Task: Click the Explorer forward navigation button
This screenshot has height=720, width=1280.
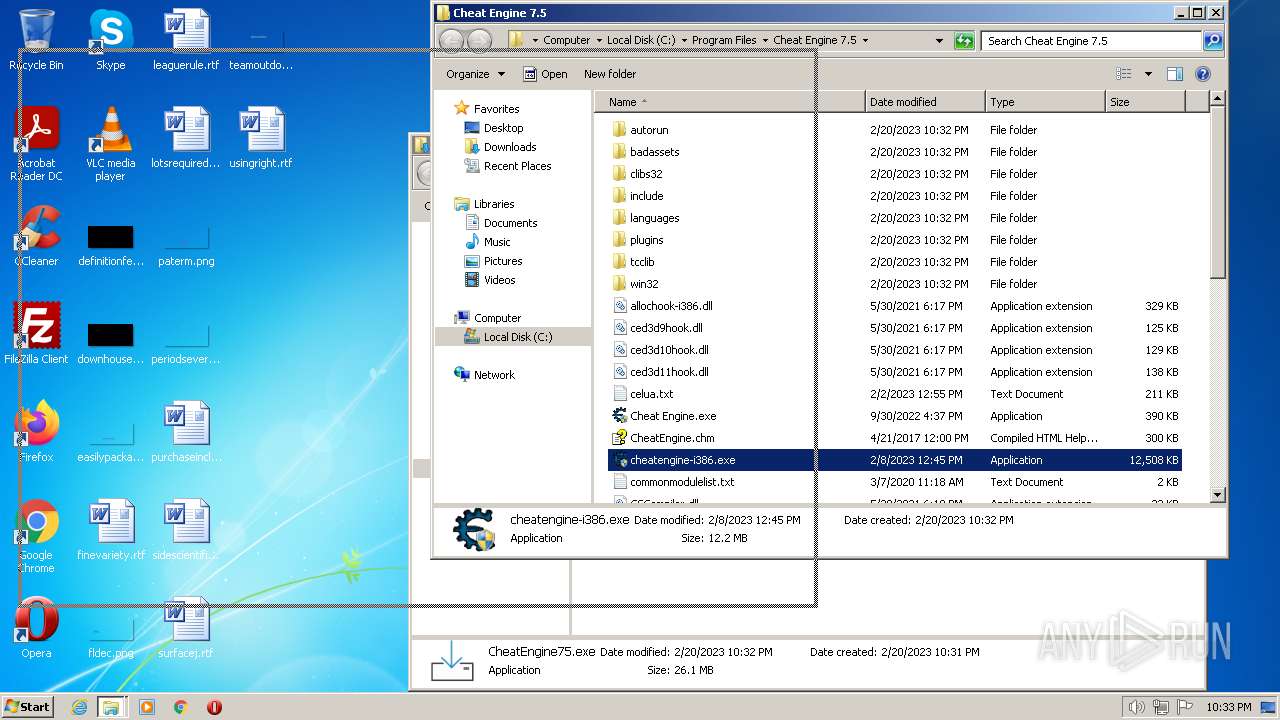Action: [479, 41]
